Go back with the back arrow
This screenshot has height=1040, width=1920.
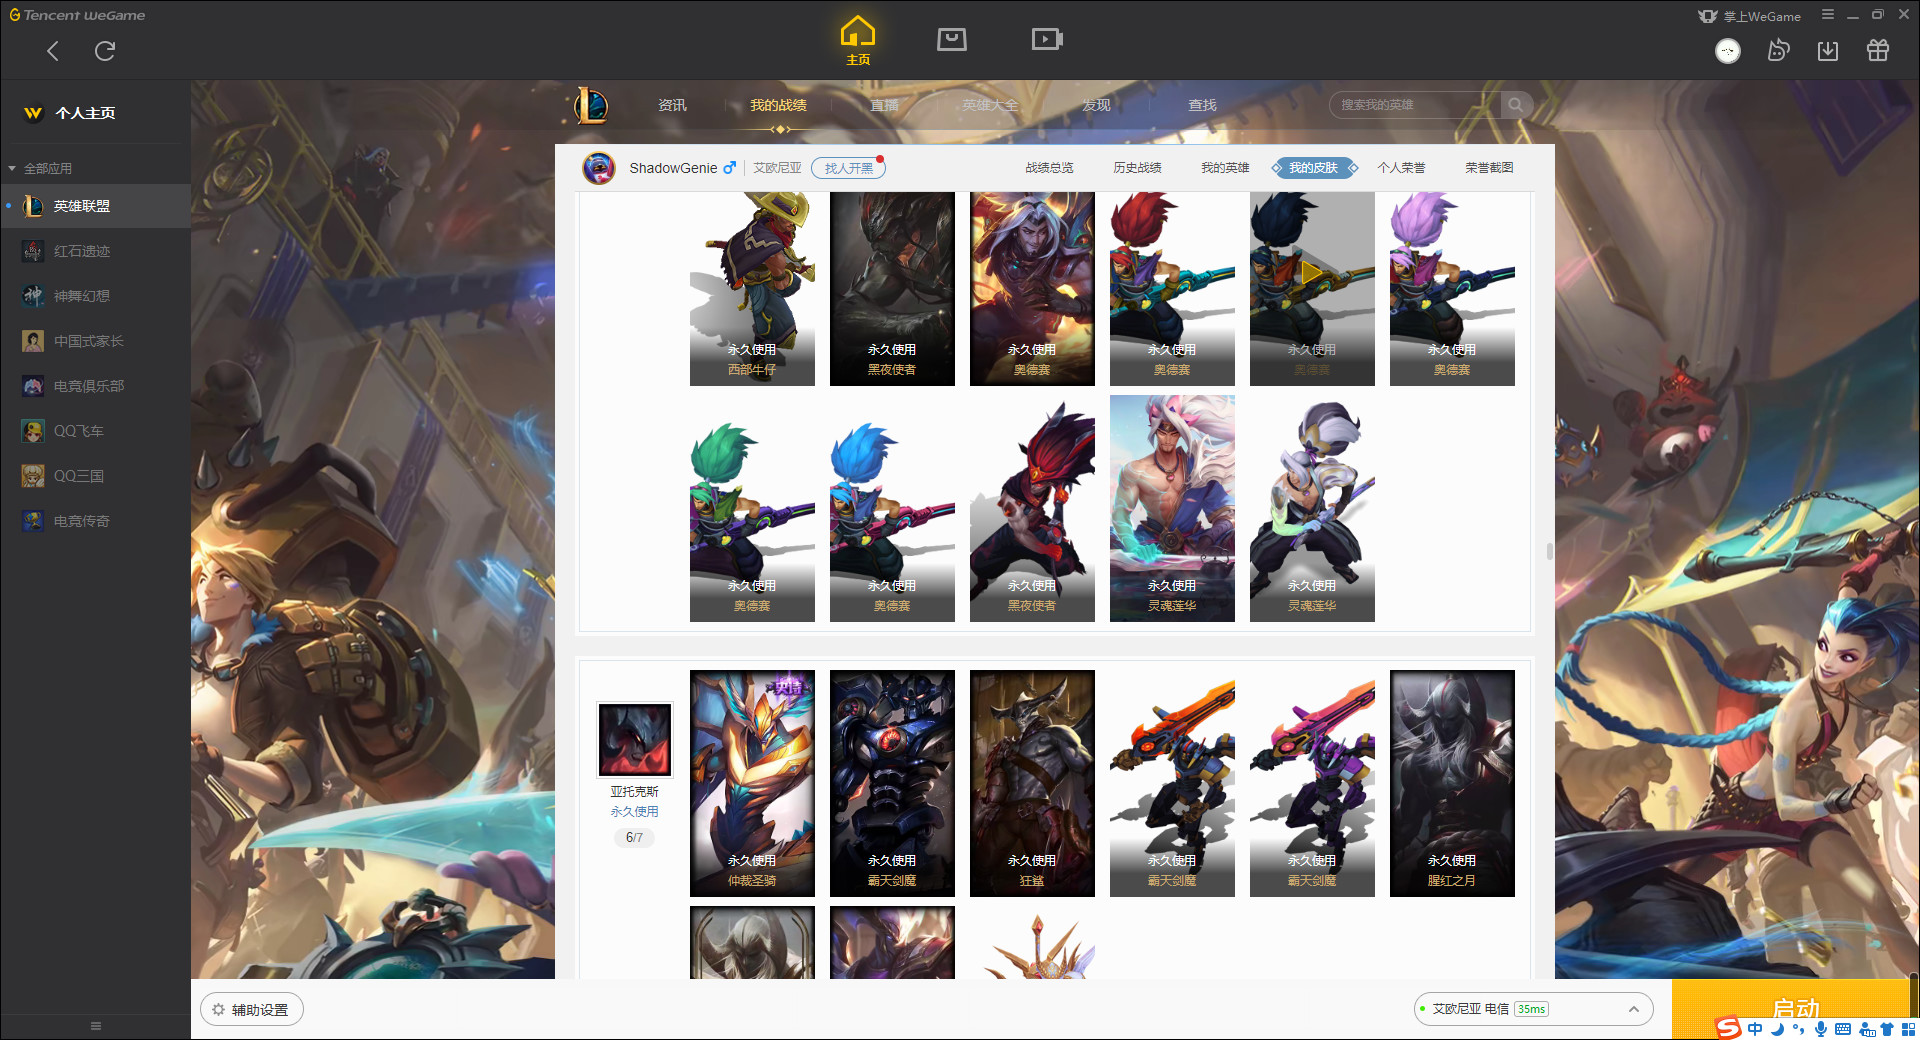[53, 51]
